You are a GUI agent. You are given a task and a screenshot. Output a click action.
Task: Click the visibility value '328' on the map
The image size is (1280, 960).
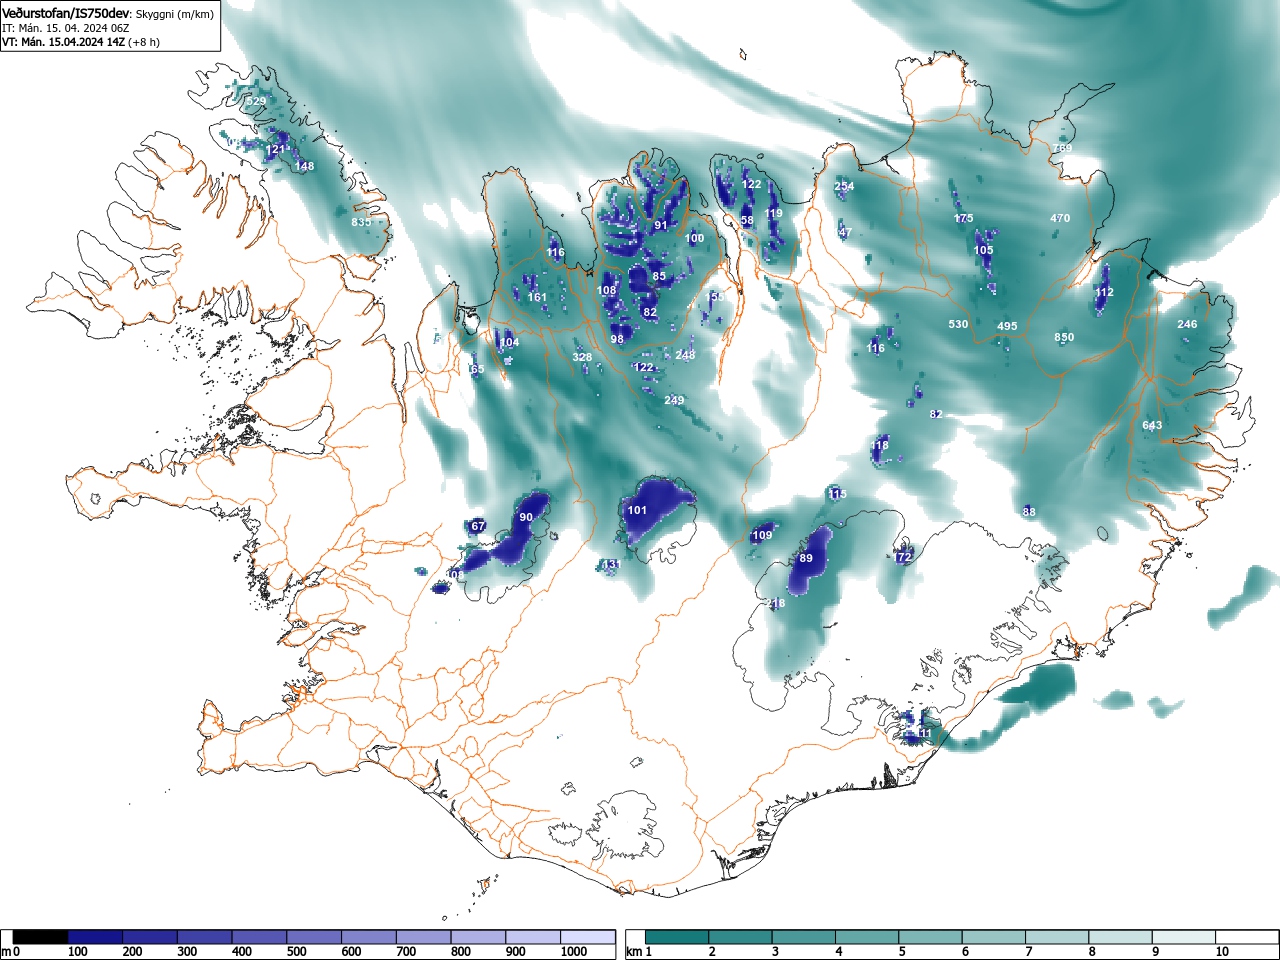tap(582, 357)
